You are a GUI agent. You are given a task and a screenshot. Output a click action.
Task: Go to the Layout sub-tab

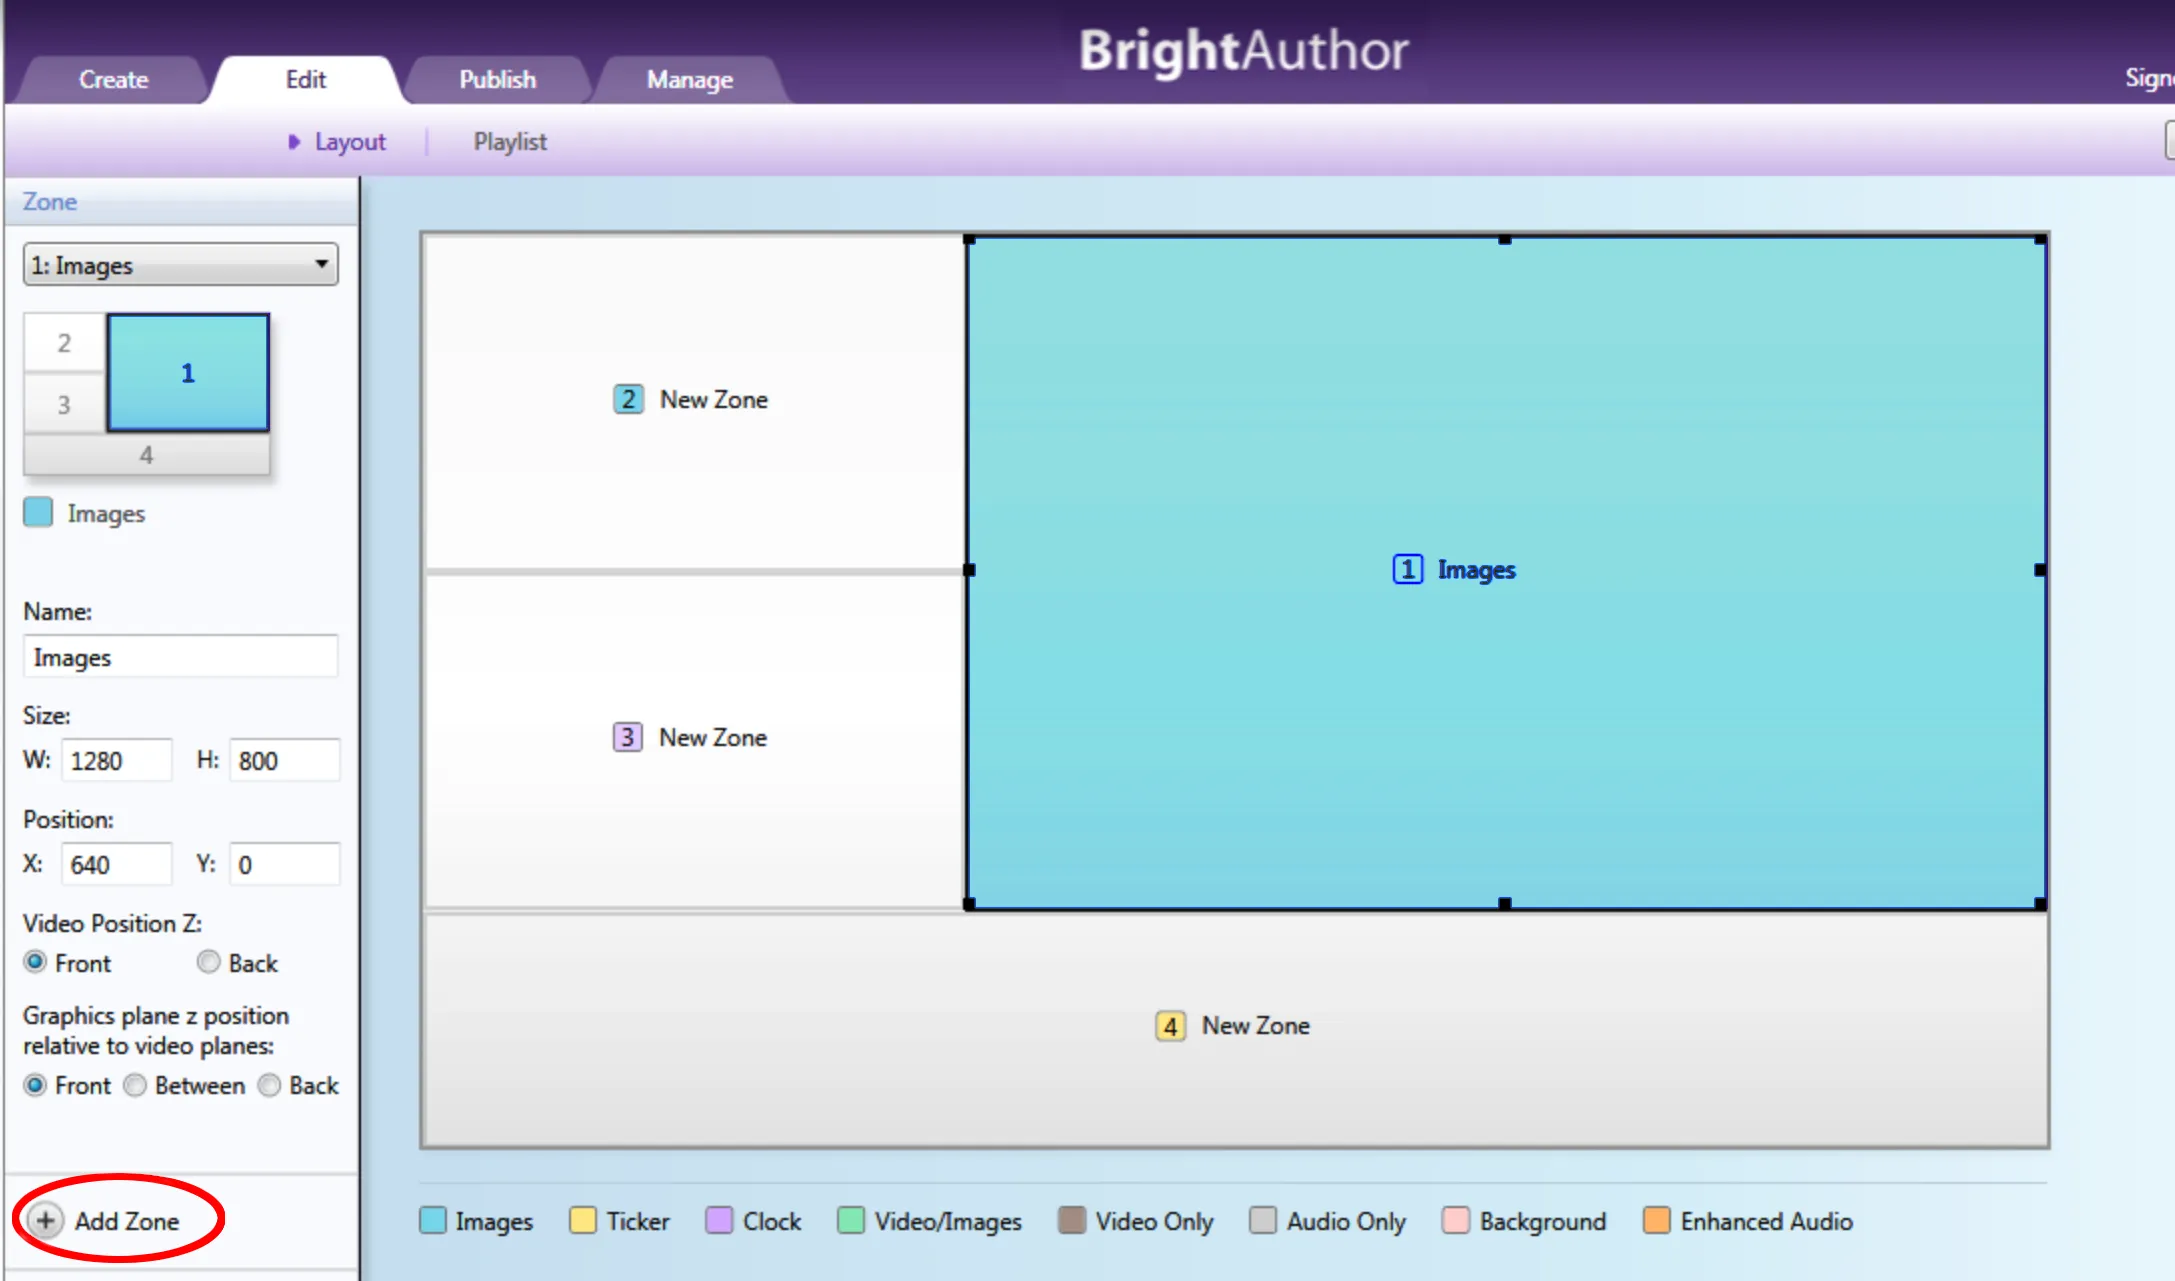350,142
